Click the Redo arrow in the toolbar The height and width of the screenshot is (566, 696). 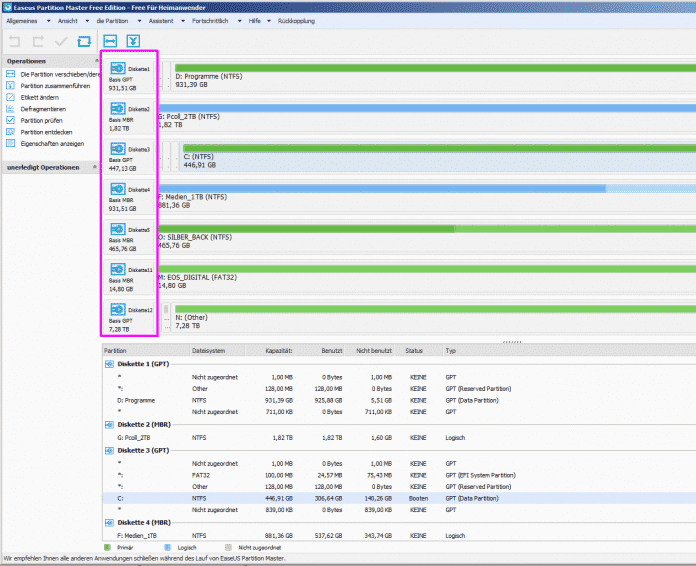click(x=38, y=41)
